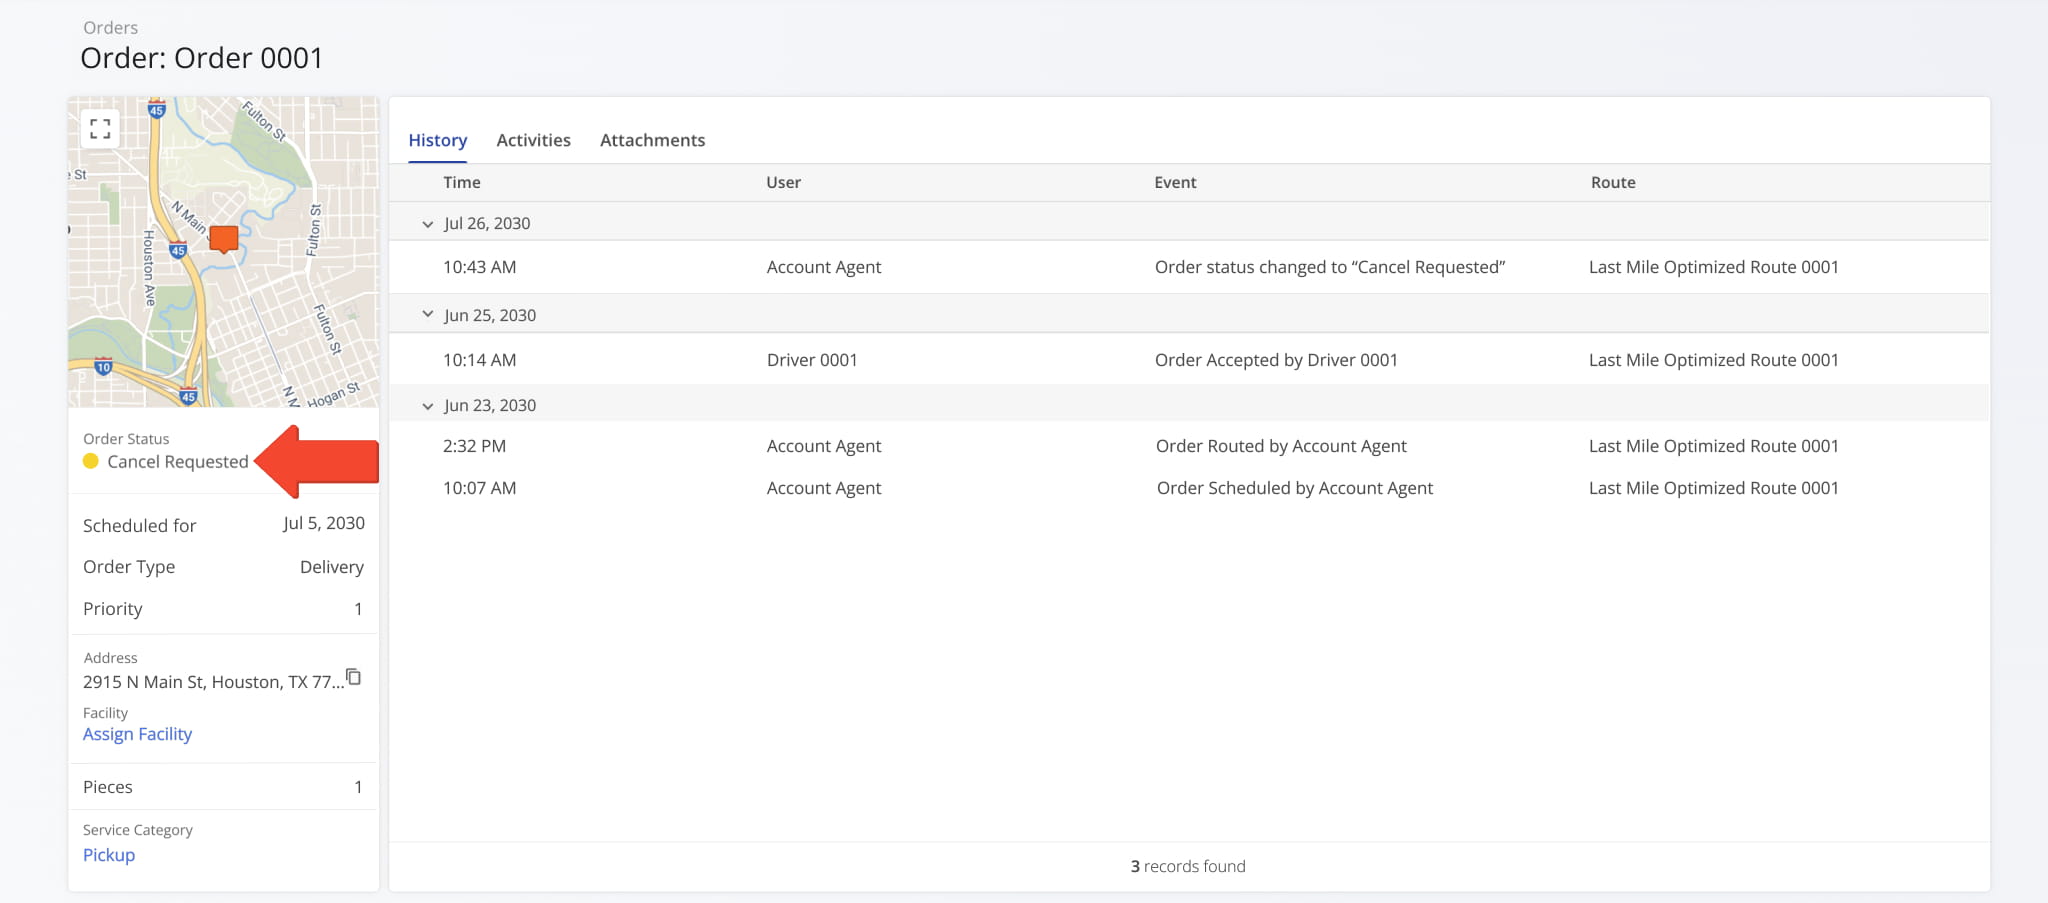
Task: Click the map fullscreen expand icon
Action: 99,128
